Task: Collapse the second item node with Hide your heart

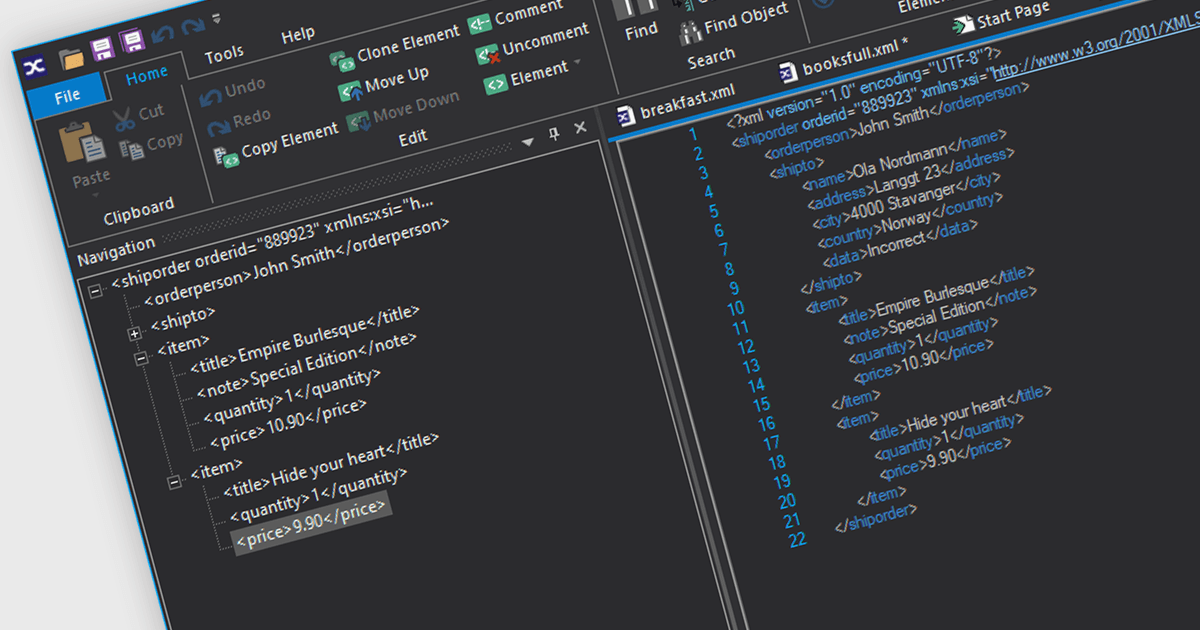Action: tap(174, 482)
